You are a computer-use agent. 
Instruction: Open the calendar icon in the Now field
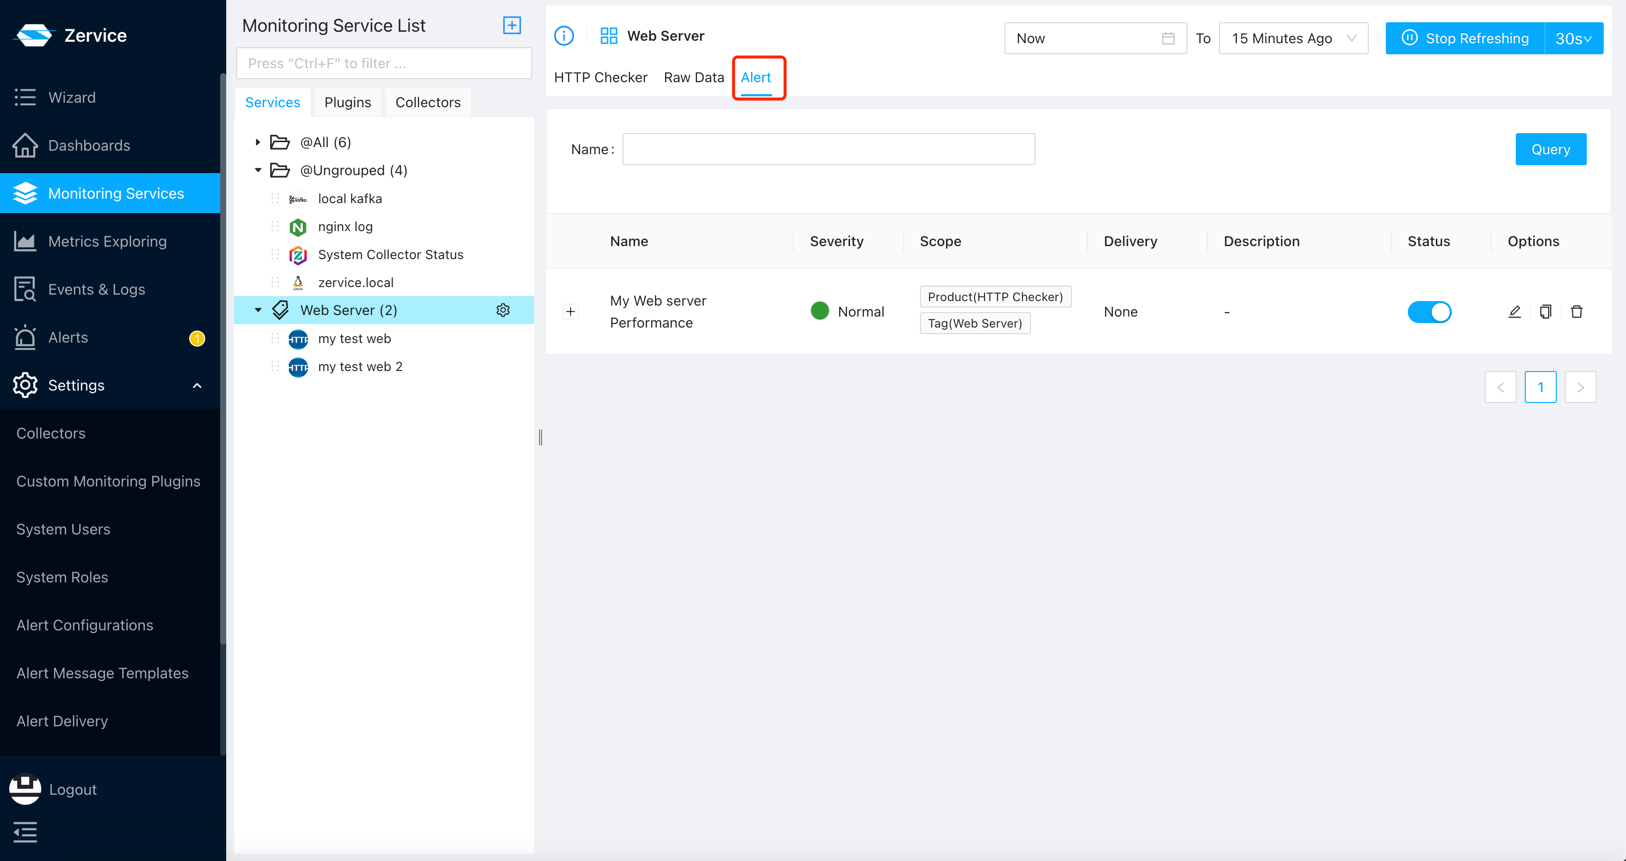point(1167,38)
